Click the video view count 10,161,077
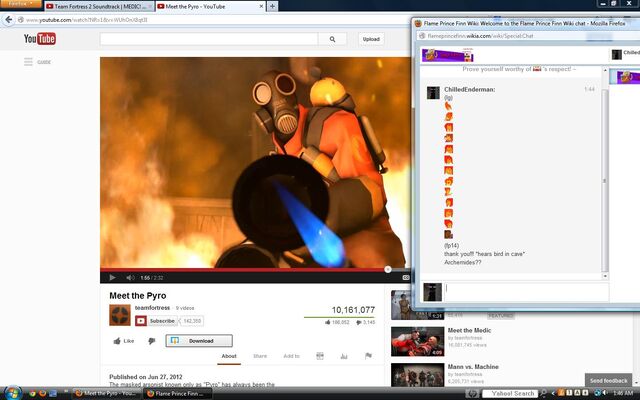Image resolution: width=640 pixels, height=400 pixels. (353, 310)
